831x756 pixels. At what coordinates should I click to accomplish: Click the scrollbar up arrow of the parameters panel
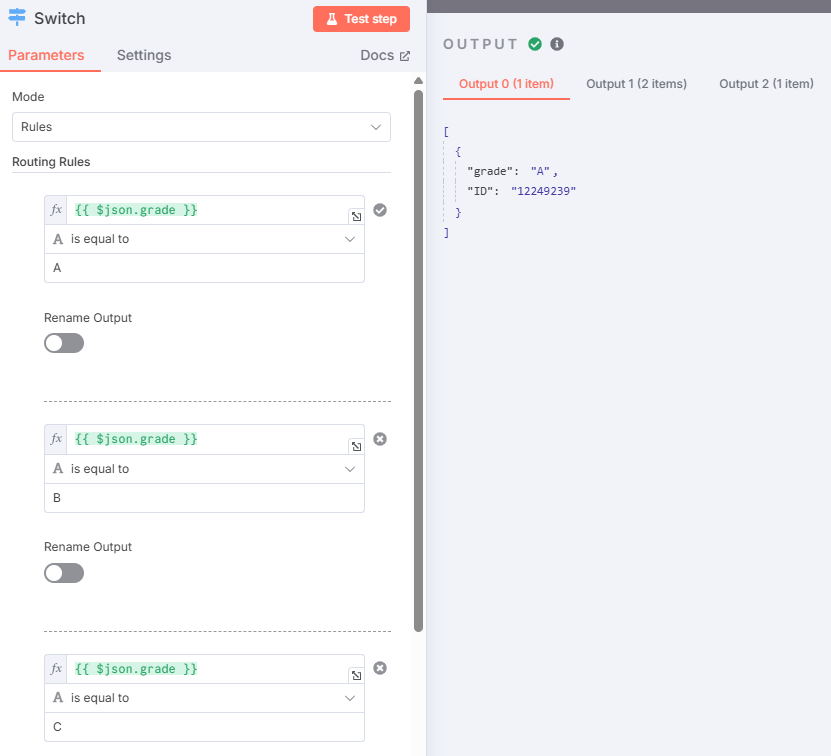point(418,81)
